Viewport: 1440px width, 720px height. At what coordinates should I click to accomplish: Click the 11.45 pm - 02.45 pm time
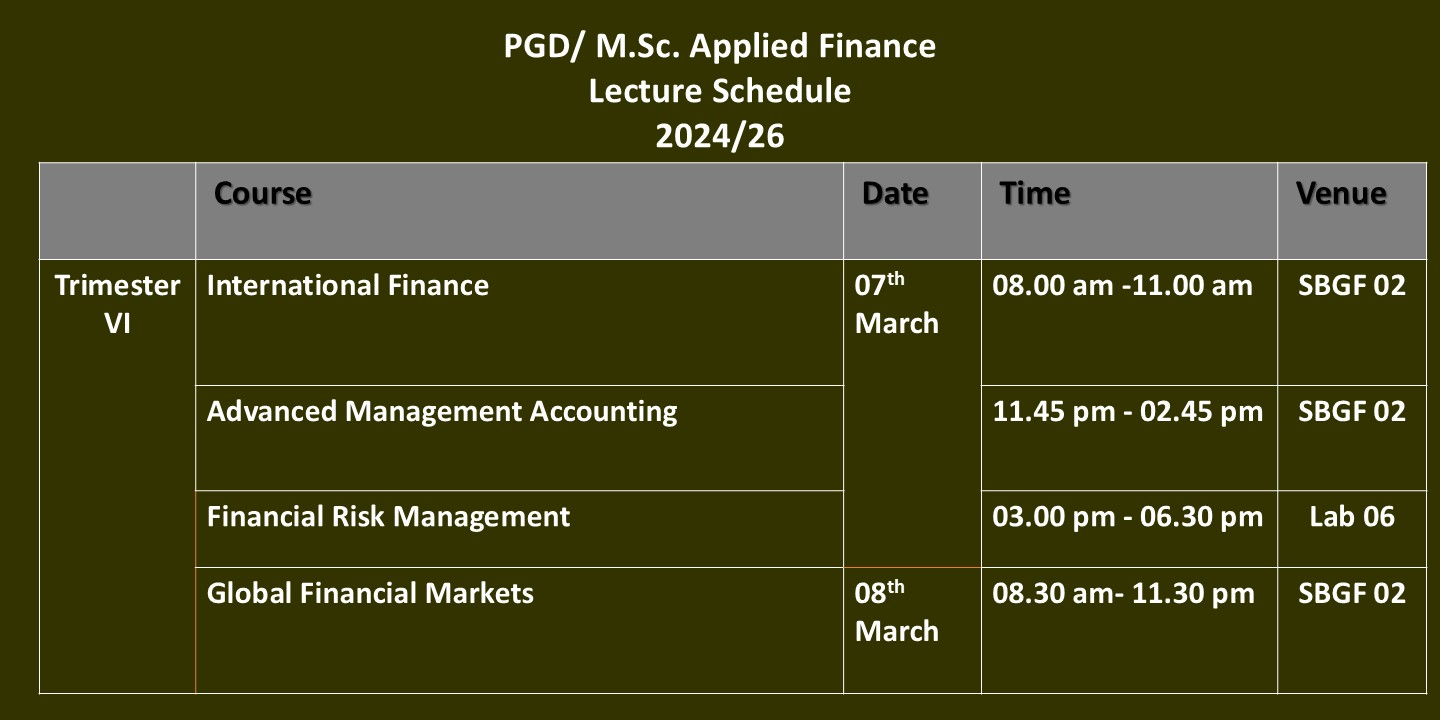click(1127, 411)
